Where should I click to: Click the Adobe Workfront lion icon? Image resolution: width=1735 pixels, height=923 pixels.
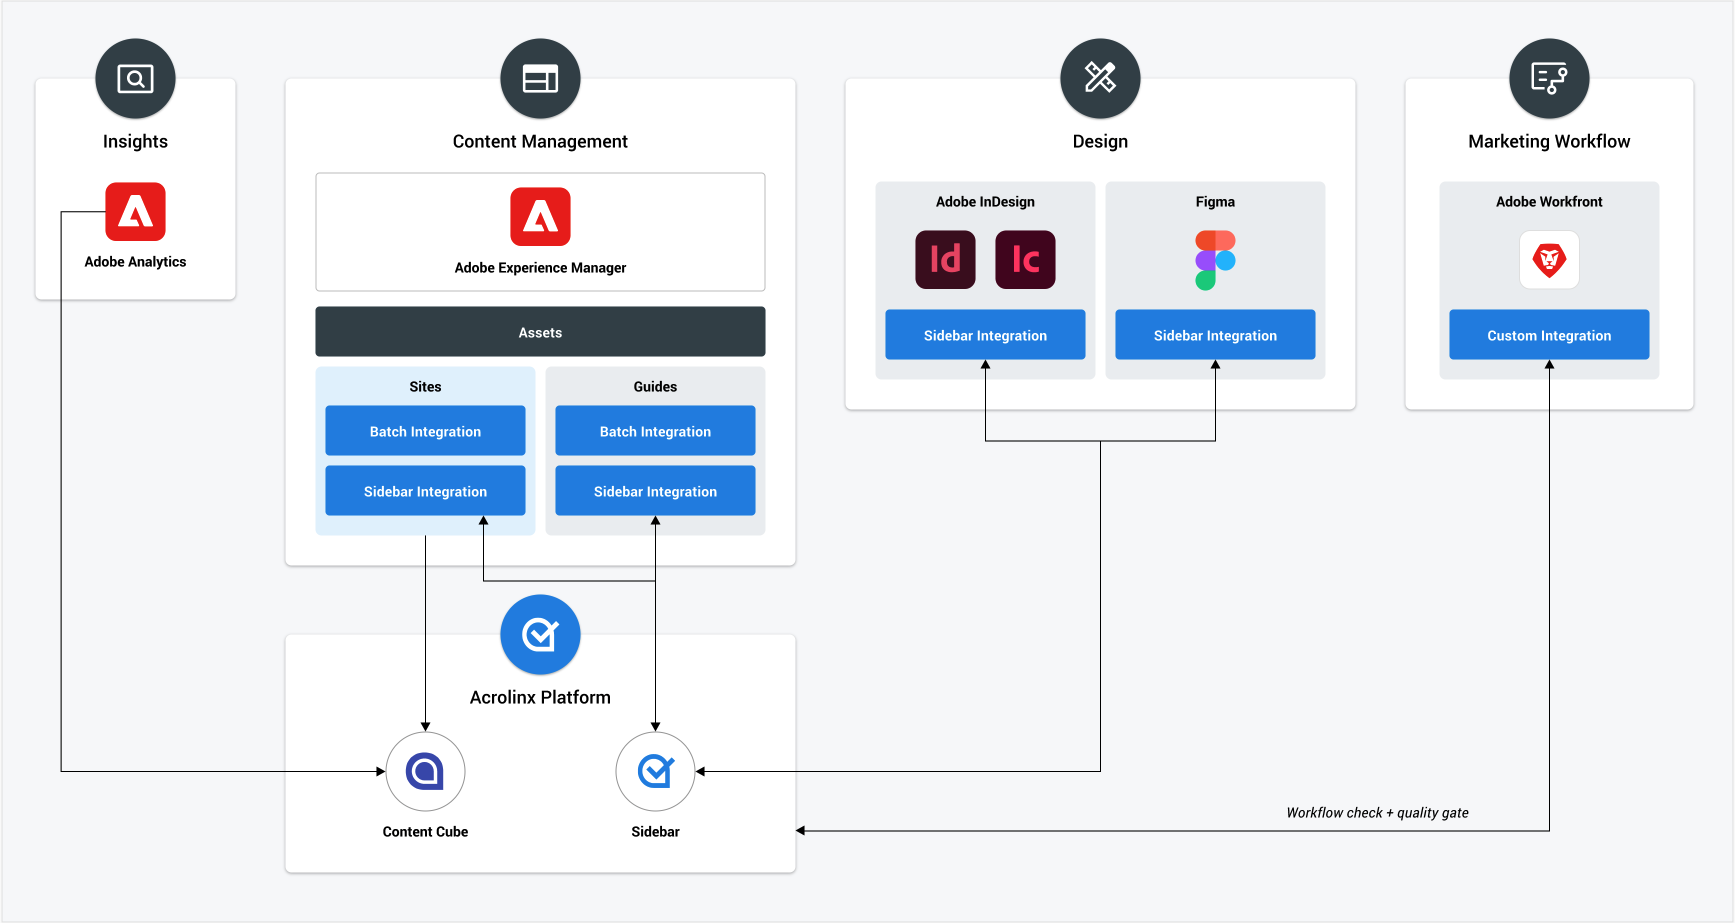[x=1549, y=260]
